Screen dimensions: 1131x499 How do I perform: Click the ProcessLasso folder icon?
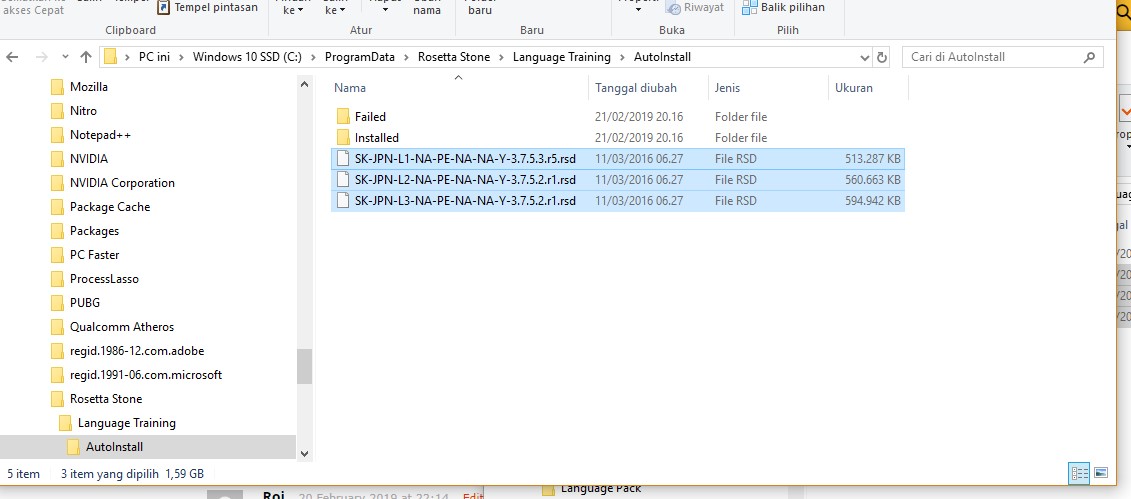[x=58, y=279]
